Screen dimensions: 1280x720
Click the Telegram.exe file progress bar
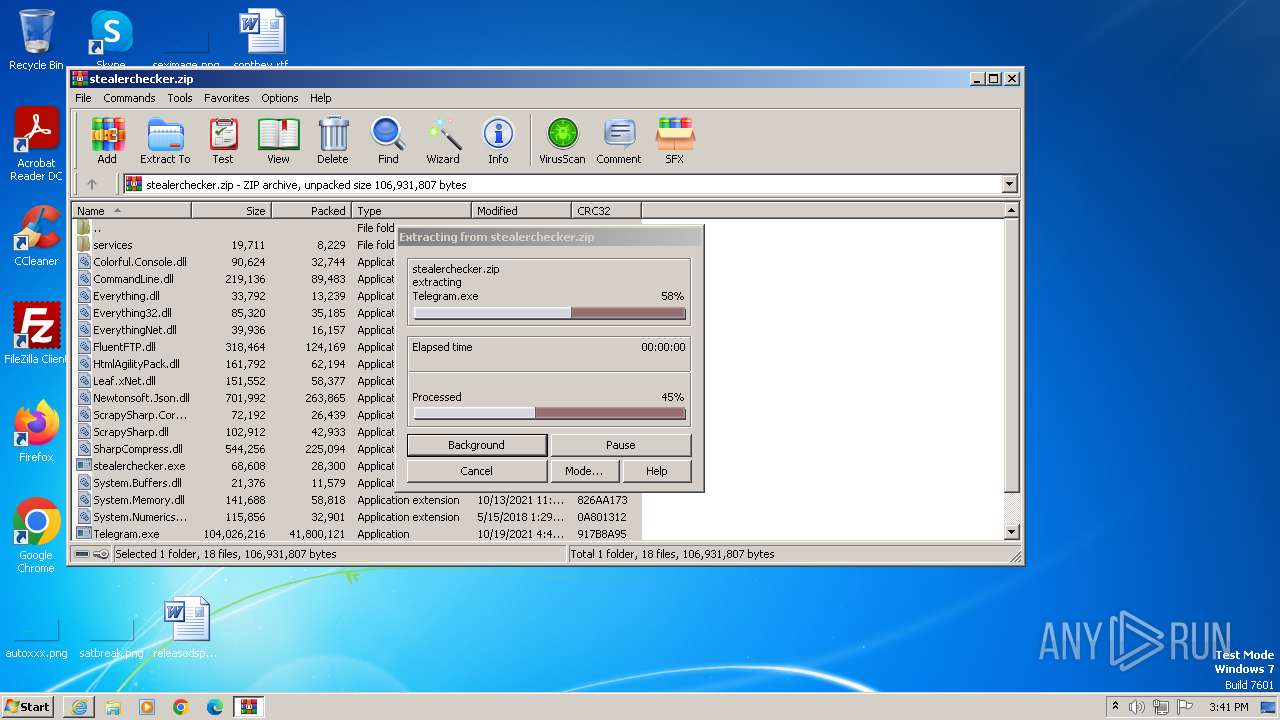coord(550,313)
